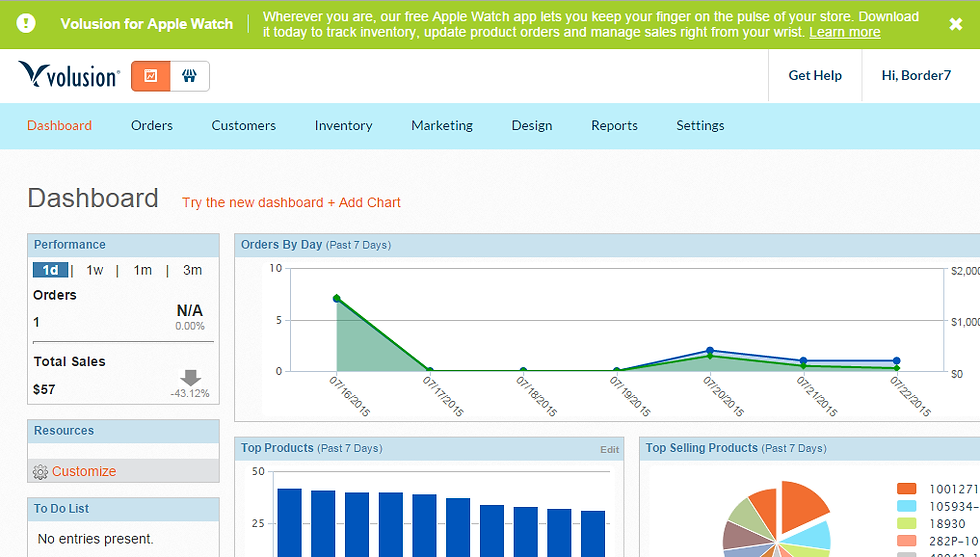The height and width of the screenshot is (557, 980).
Task: Open the Orders menu
Action: 152,126
